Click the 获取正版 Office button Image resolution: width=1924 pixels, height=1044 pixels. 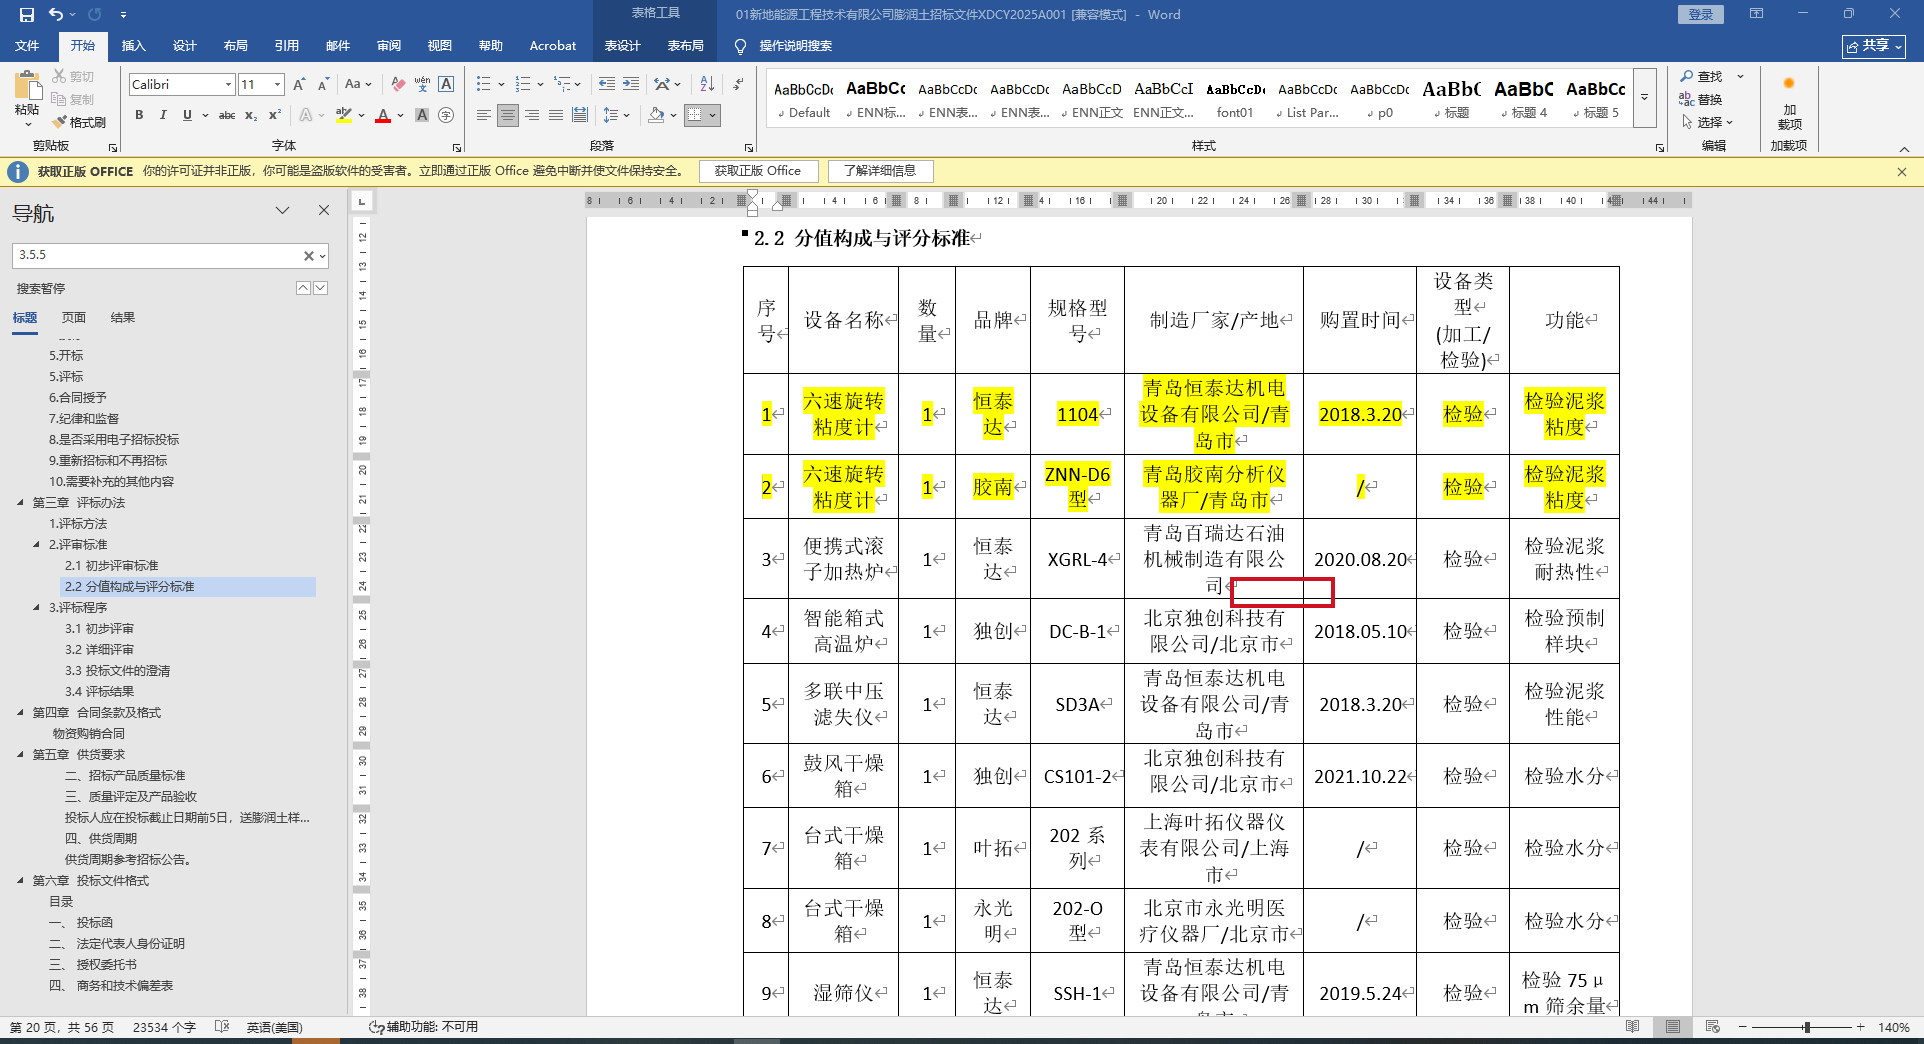757,171
